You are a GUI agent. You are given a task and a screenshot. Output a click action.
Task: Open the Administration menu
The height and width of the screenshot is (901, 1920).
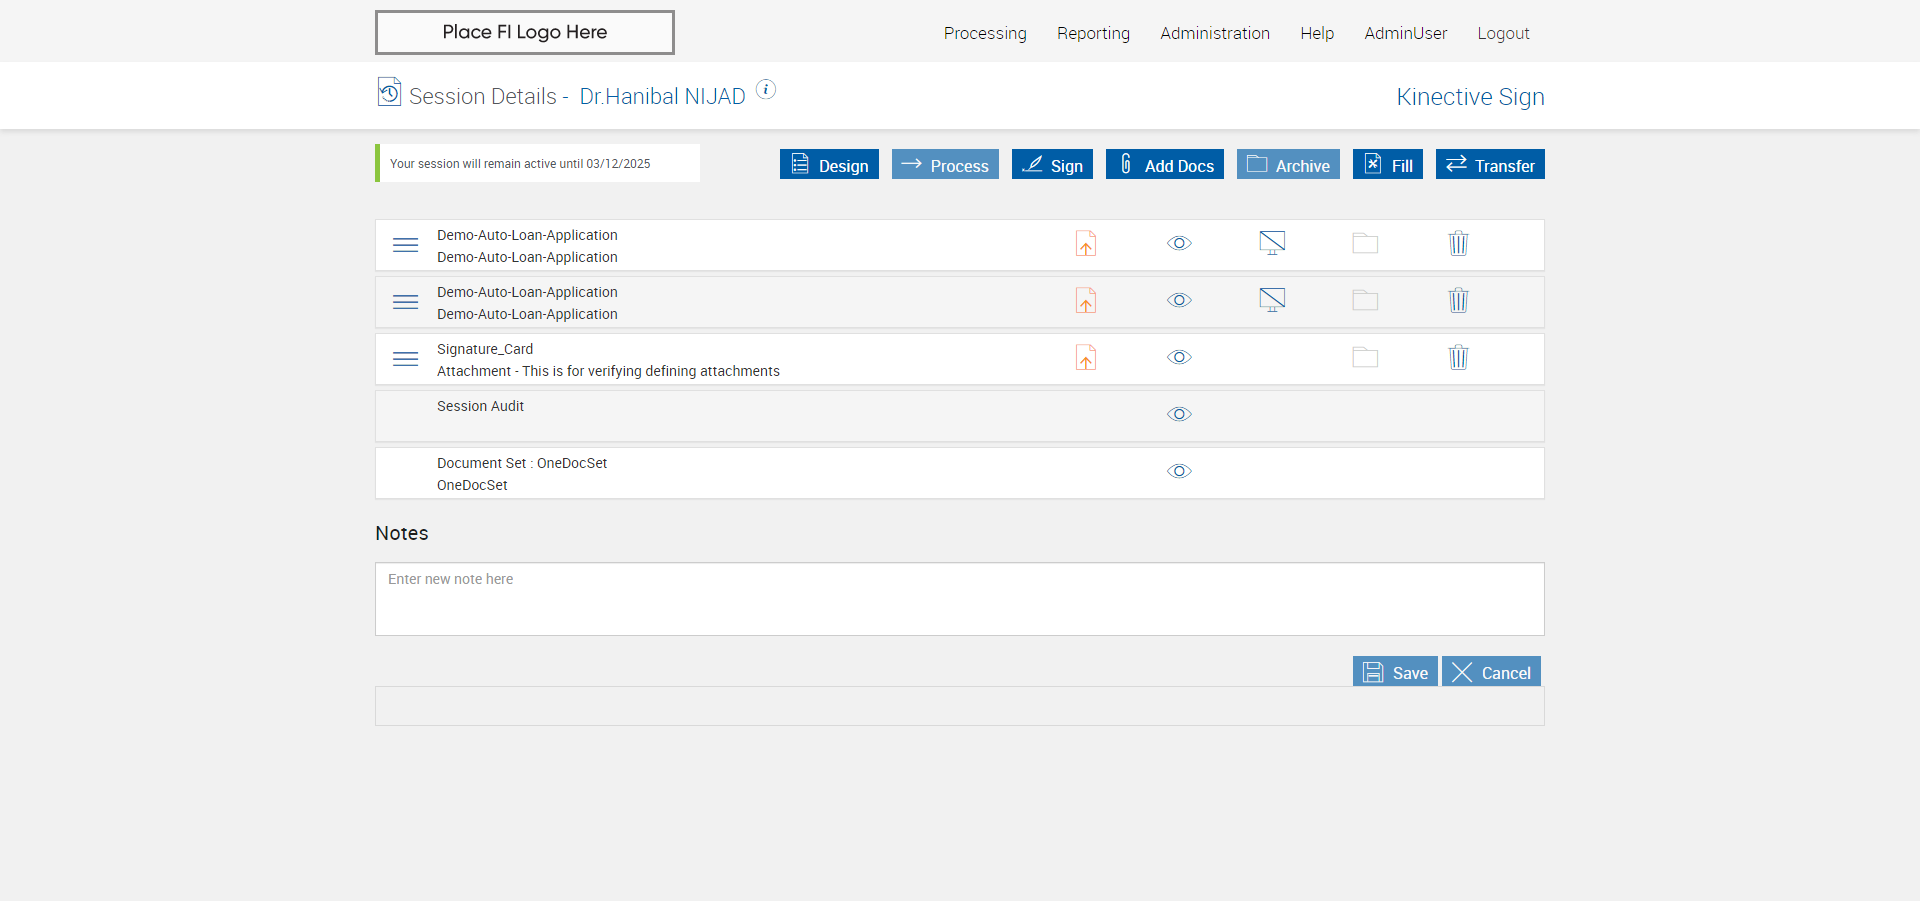1215,33
